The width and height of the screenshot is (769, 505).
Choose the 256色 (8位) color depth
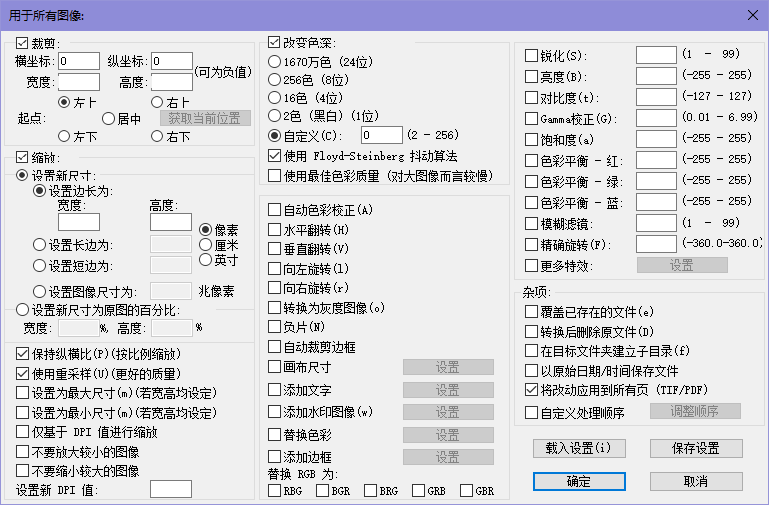pyautogui.click(x=275, y=80)
